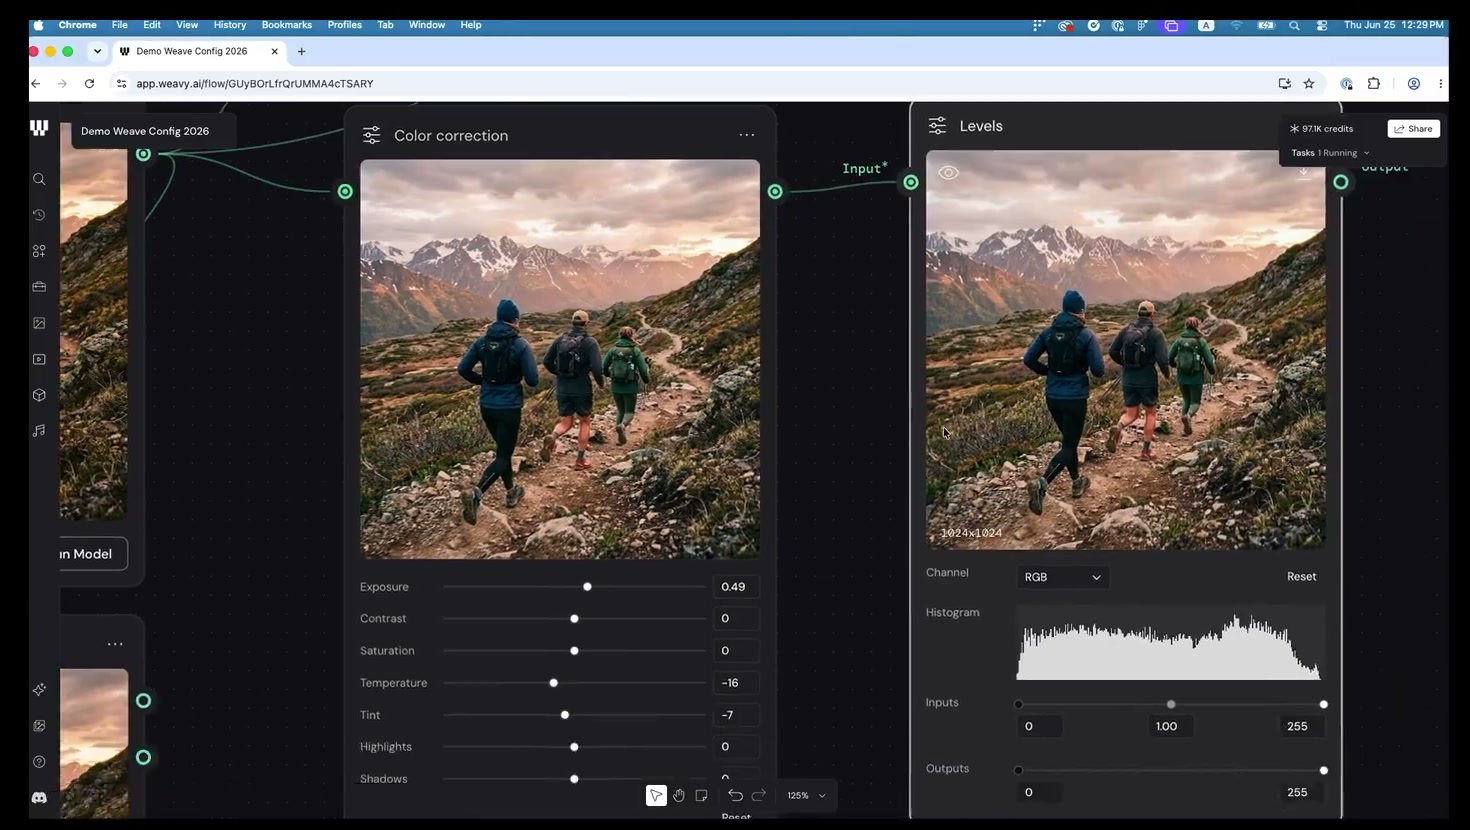Viewport: 1470px width, 830px height.
Task: Open the History menu in the menu bar
Action: click(x=229, y=25)
